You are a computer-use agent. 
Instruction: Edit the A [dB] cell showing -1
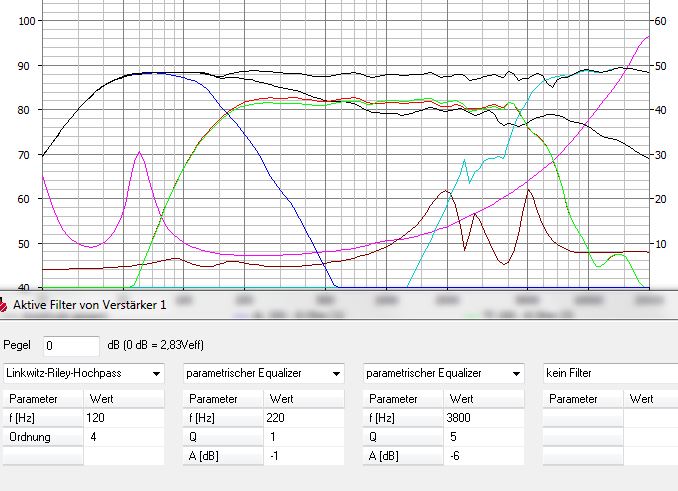click(x=304, y=456)
